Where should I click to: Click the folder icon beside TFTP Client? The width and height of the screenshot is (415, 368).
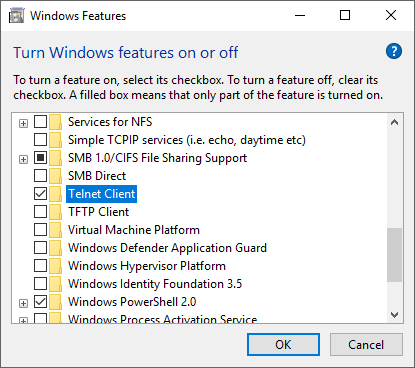(x=55, y=212)
